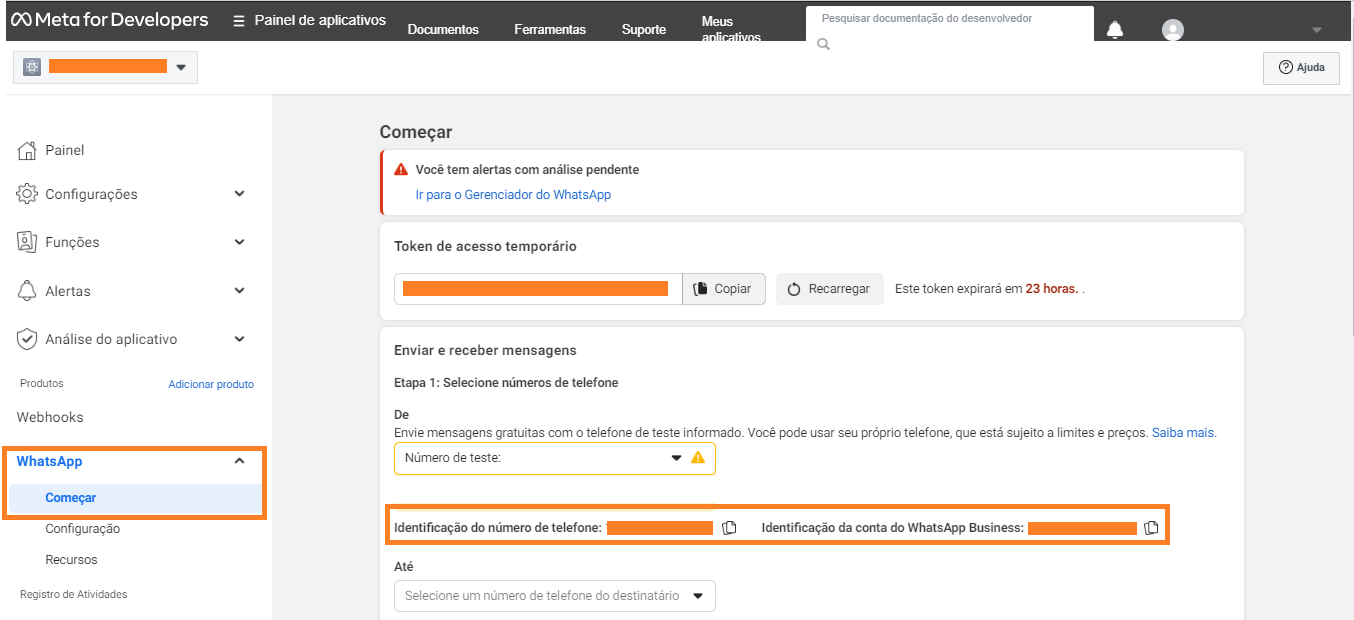Open Documentos in the top navigation
The image size is (1354, 620).
pos(443,30)
